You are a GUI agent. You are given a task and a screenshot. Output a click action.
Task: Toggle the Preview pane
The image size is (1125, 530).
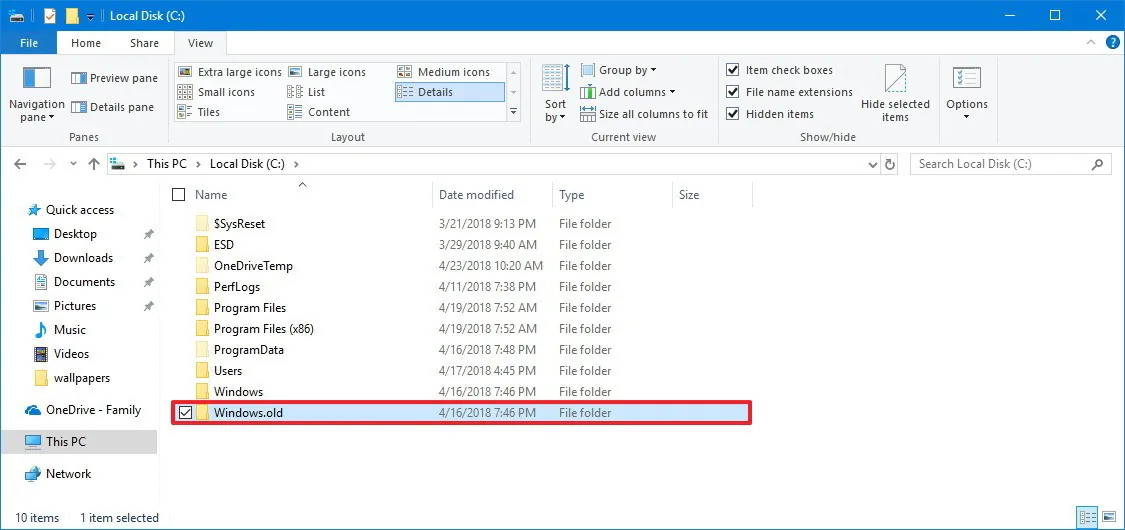click(114, 78)
